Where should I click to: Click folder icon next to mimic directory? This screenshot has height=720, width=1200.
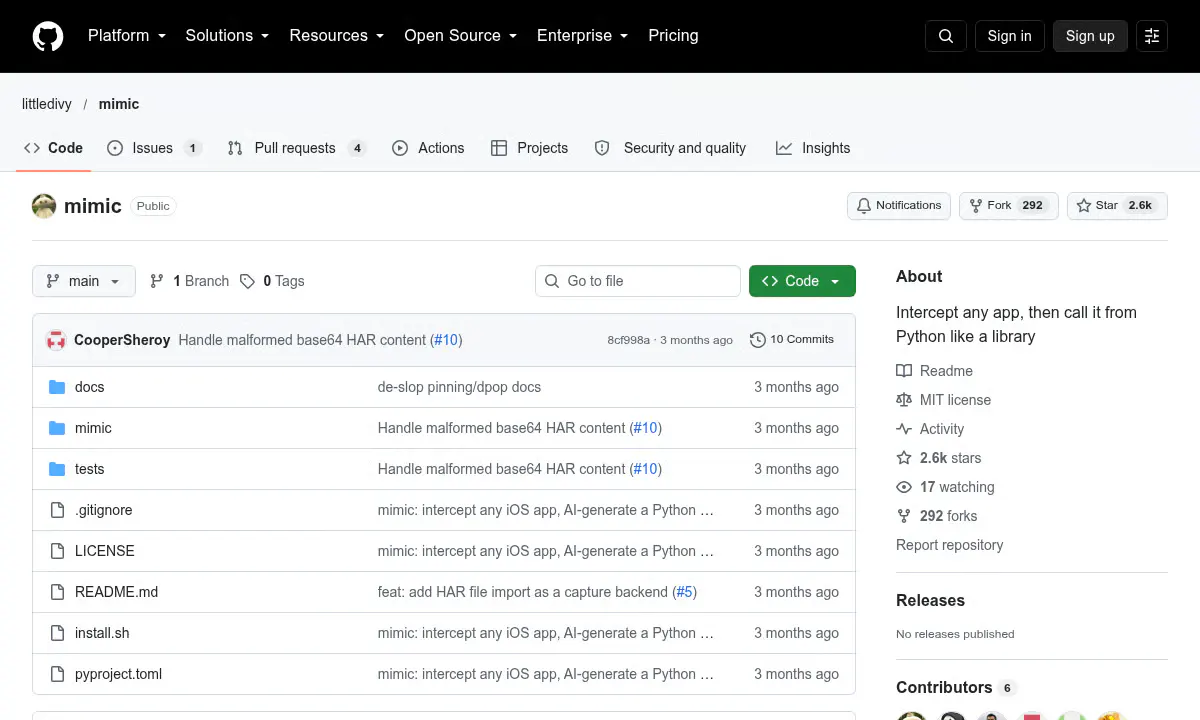57,428
